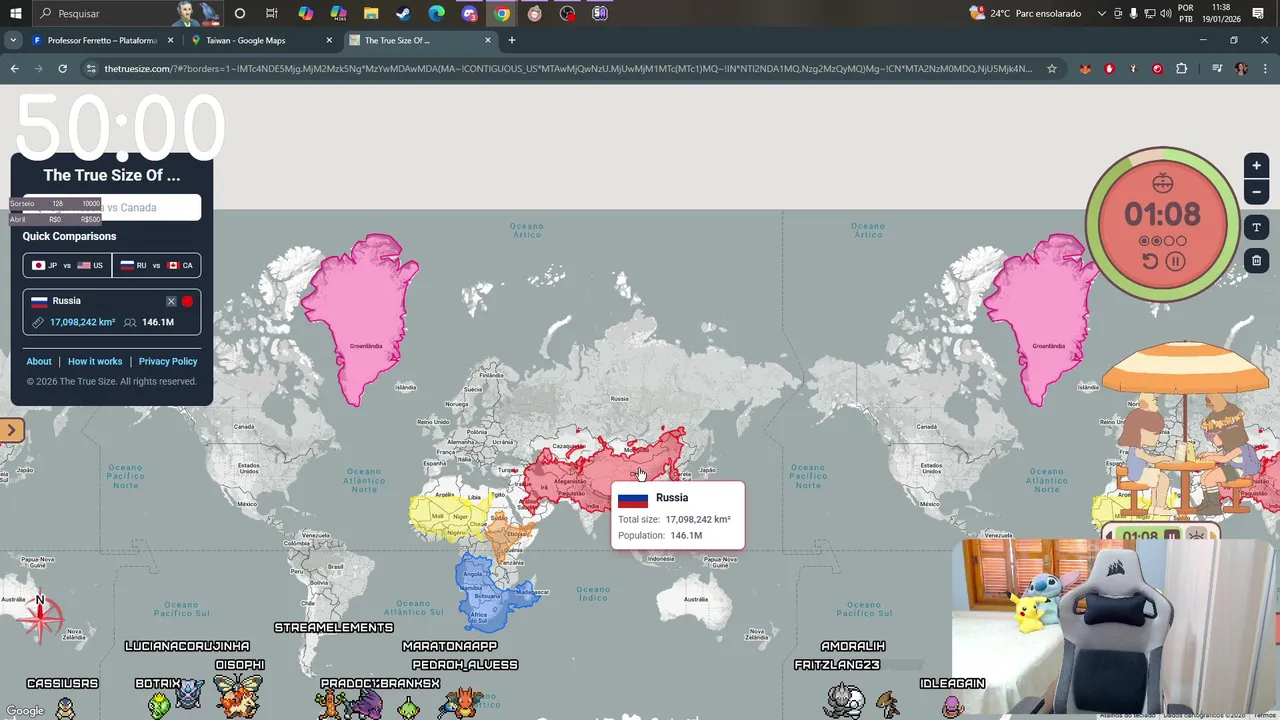Open the red stop-hand ad blocker extension

(1109, 69)
